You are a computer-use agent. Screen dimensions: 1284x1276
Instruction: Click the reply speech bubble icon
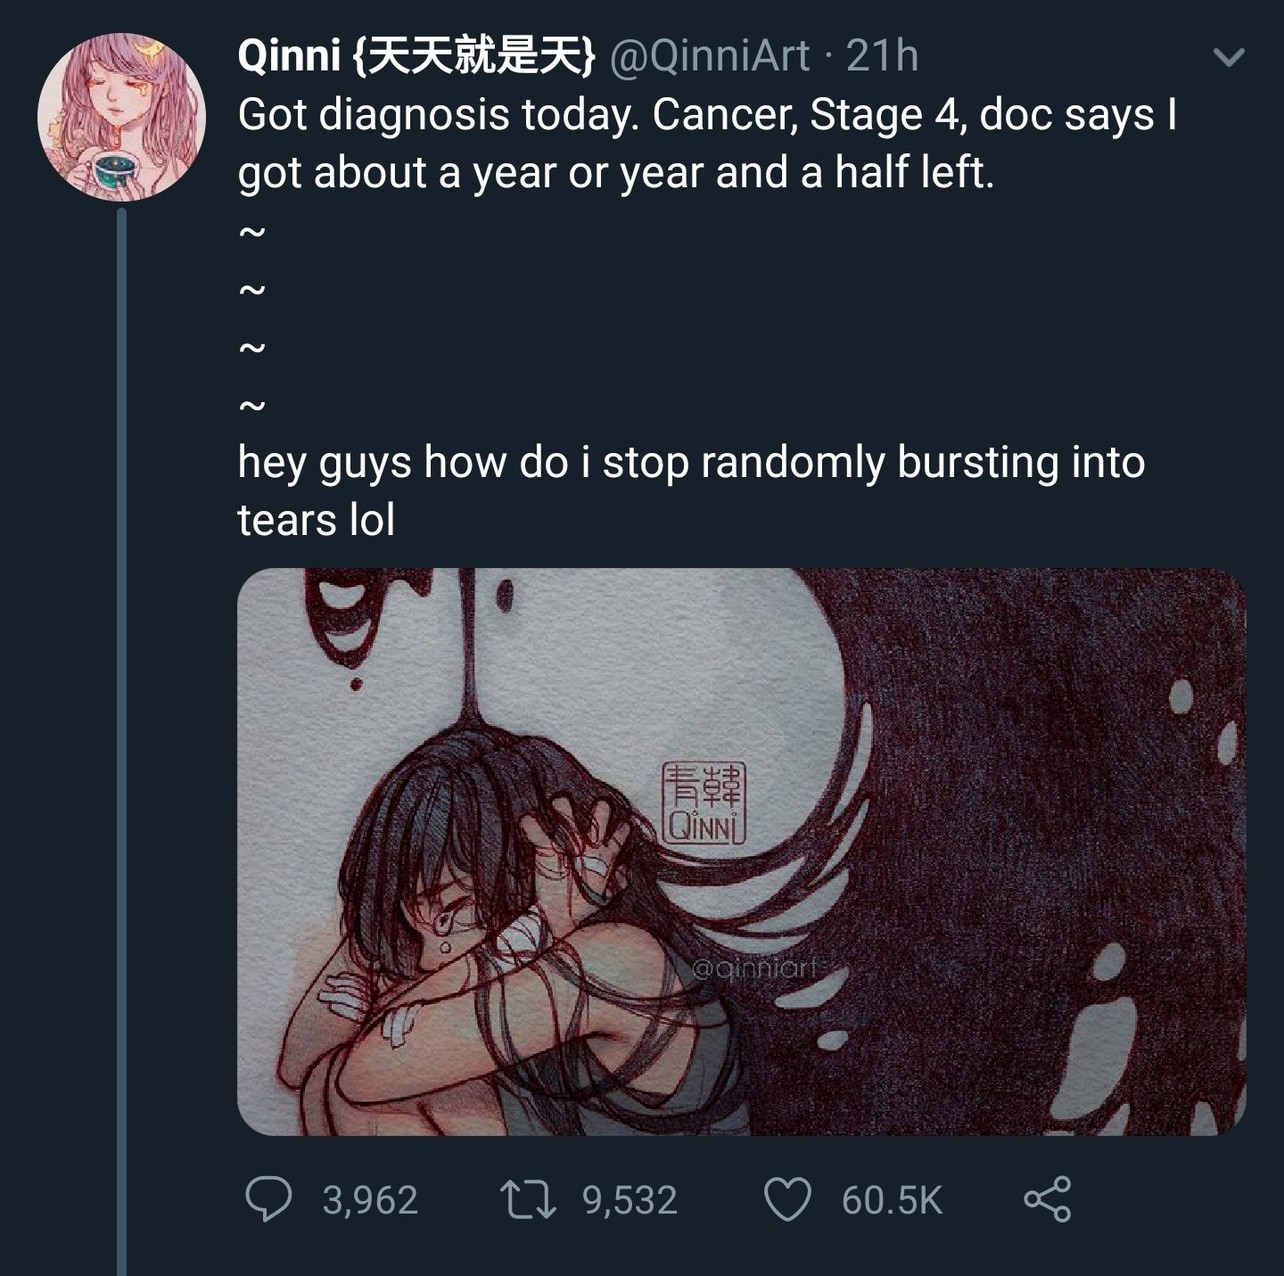[268, 1199]
